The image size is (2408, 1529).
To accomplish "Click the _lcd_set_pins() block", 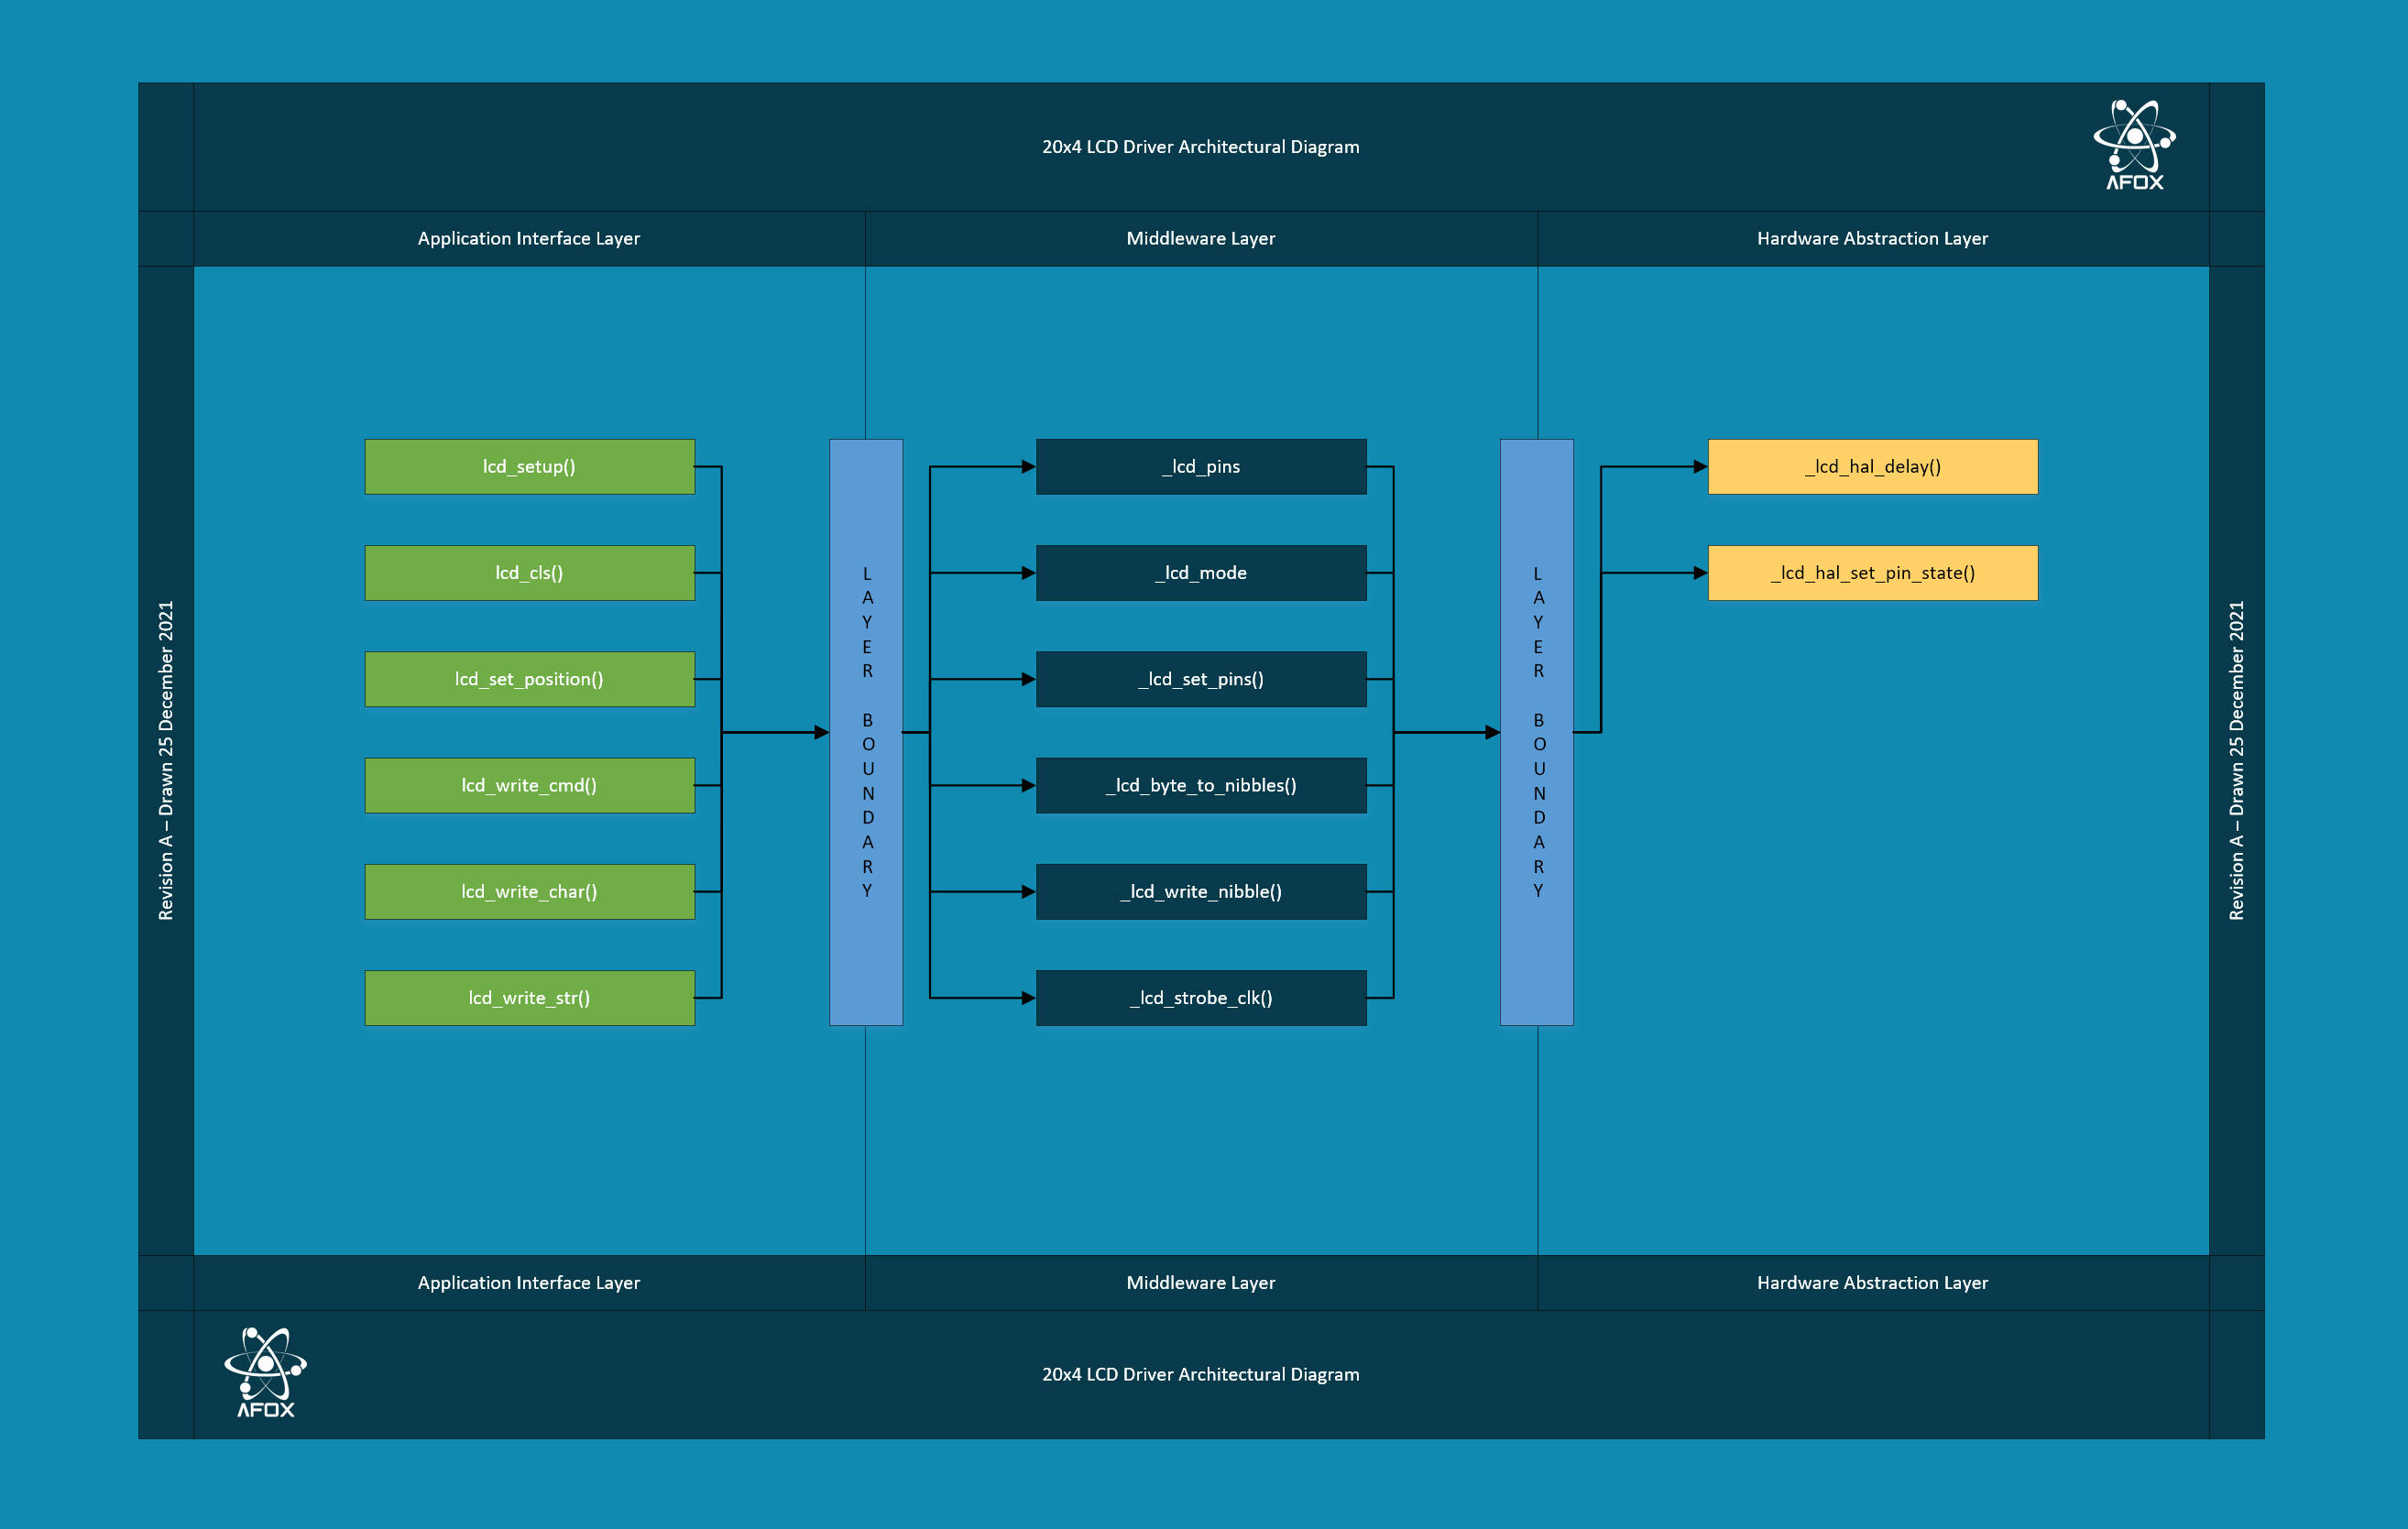I will click(x=1200, y=679).
